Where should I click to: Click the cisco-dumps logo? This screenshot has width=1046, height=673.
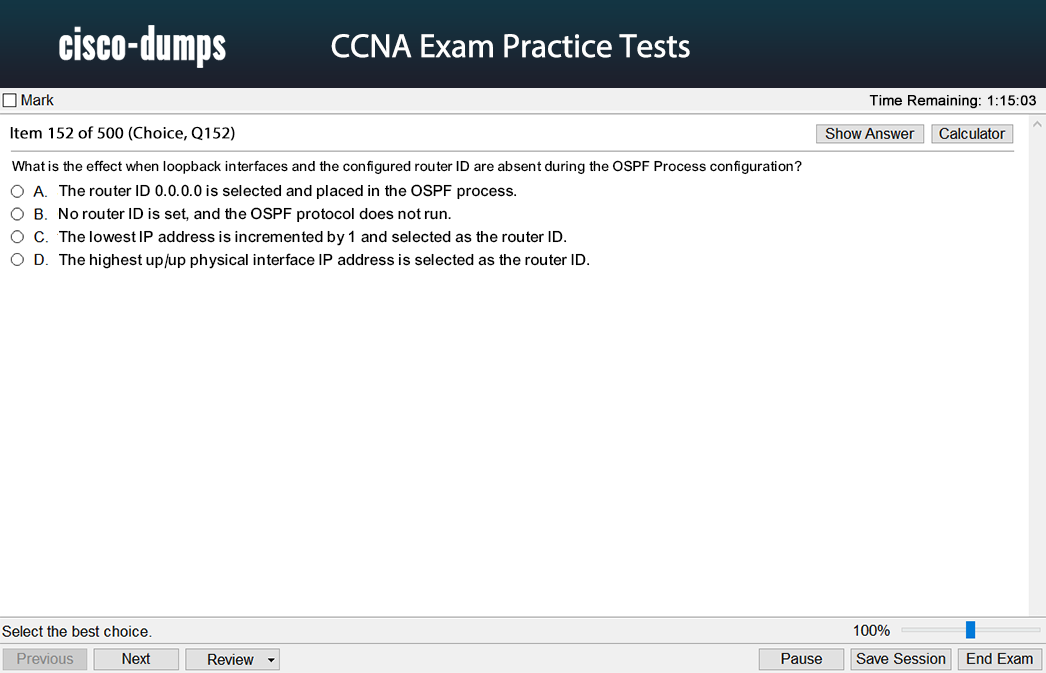pos(142,46)
